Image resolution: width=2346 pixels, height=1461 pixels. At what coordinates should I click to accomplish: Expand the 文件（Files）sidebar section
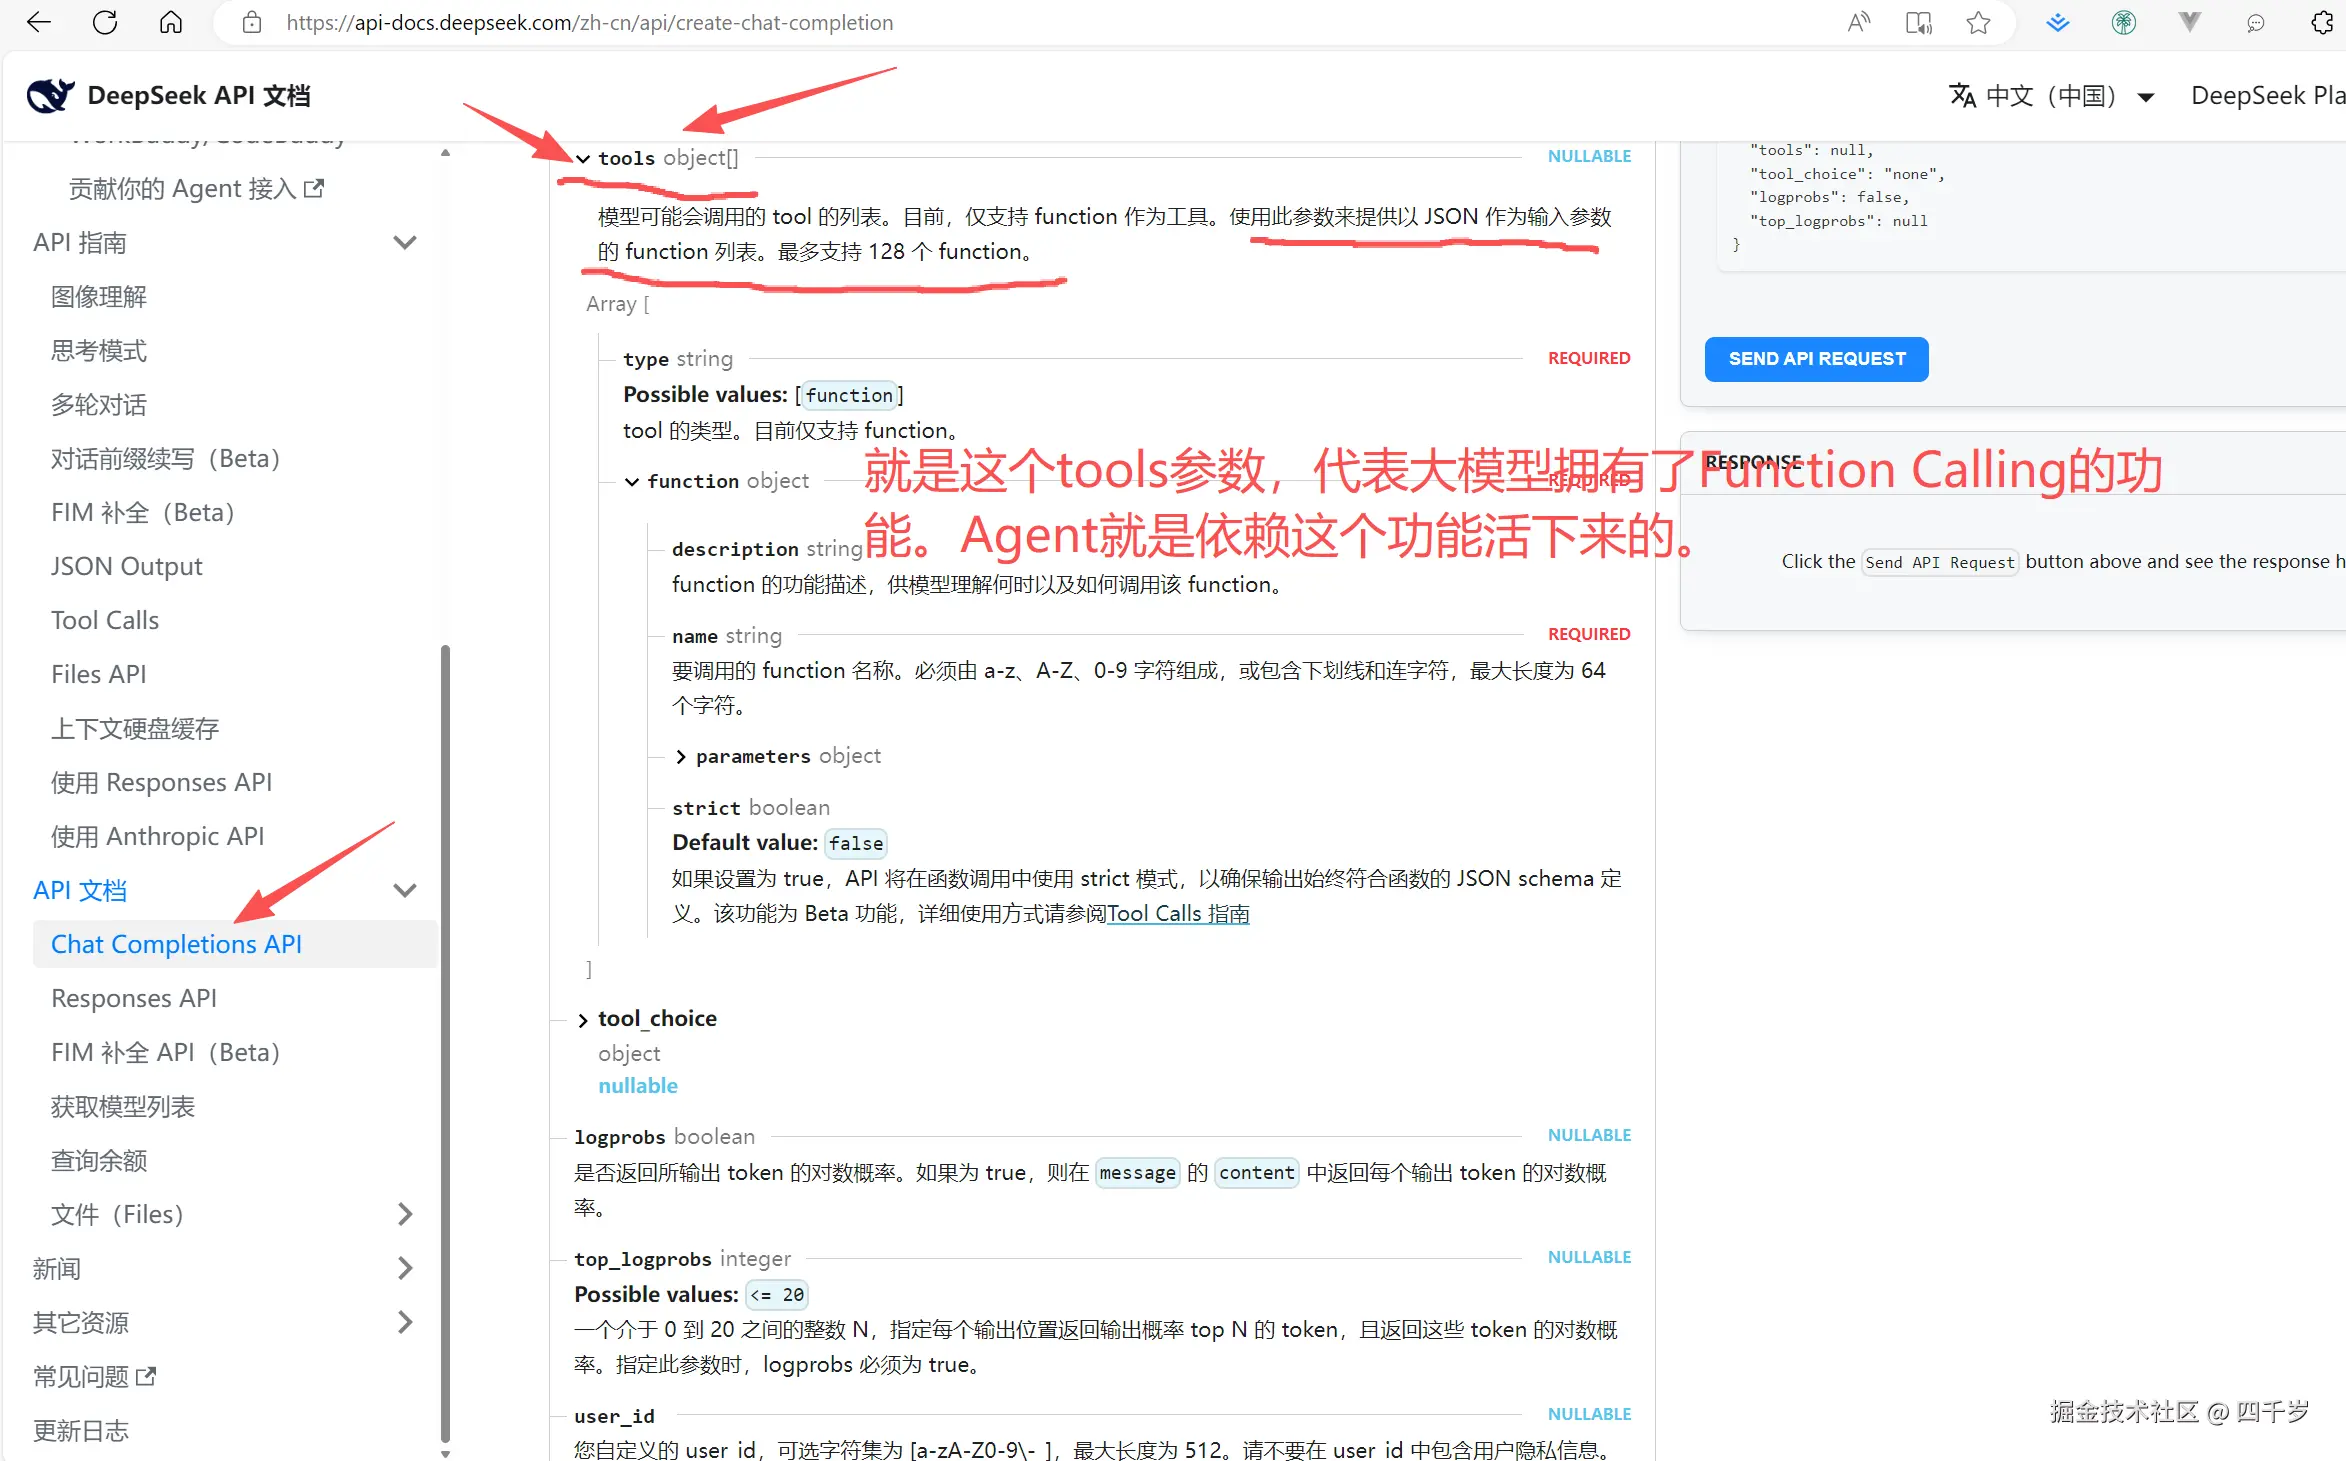click(x=405, y=1214)
